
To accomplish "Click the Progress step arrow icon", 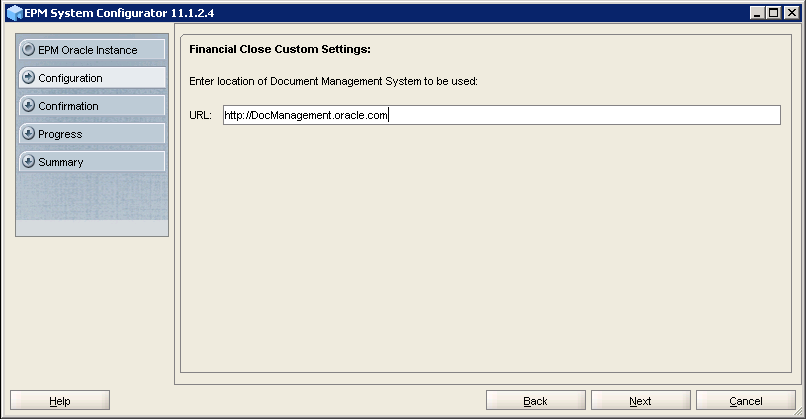I will coord(29,134).
